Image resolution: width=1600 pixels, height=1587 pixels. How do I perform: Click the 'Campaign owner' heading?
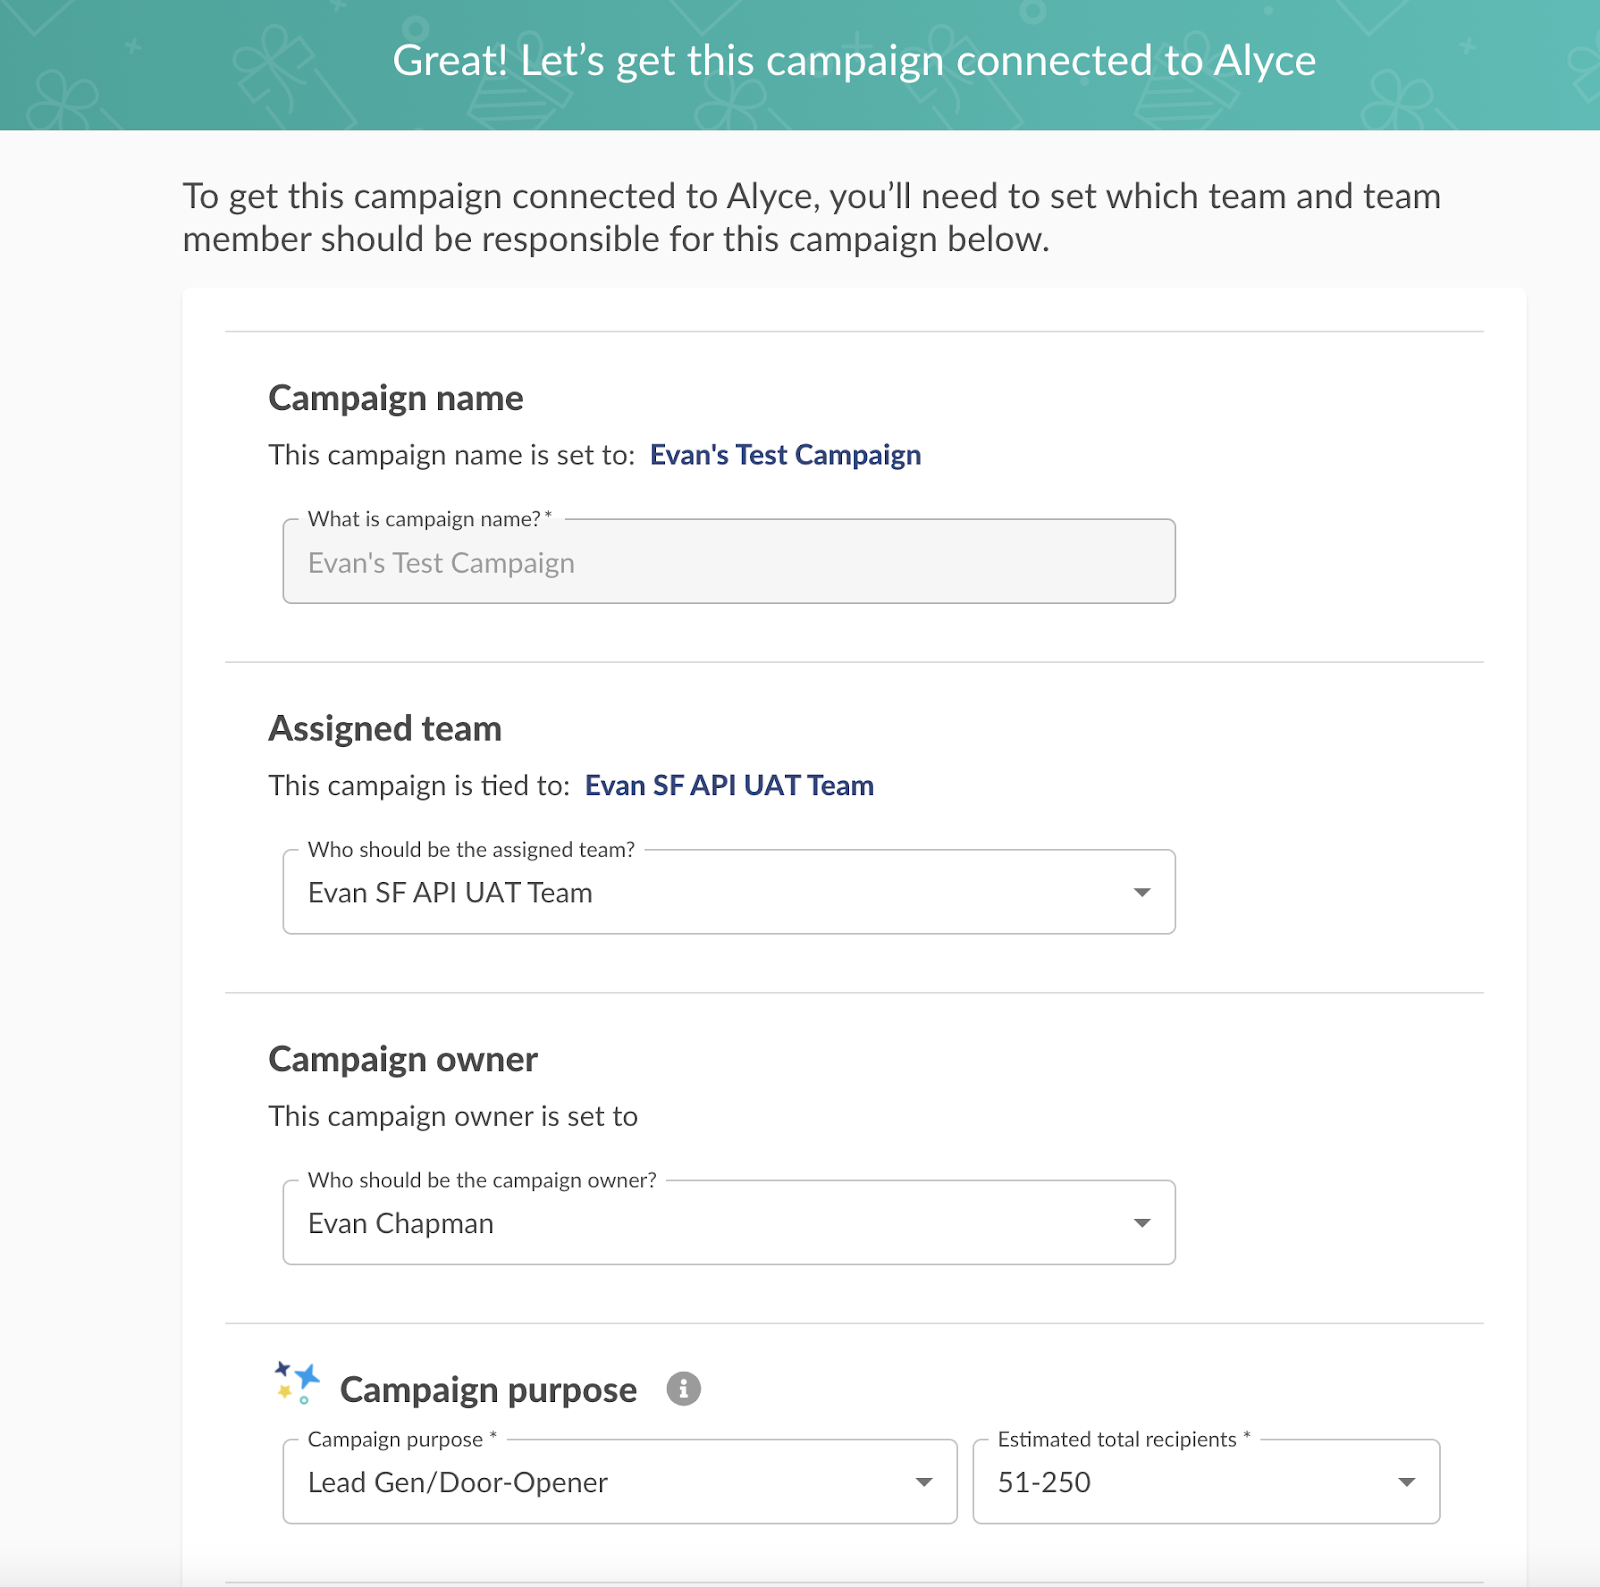(403, 1059)
